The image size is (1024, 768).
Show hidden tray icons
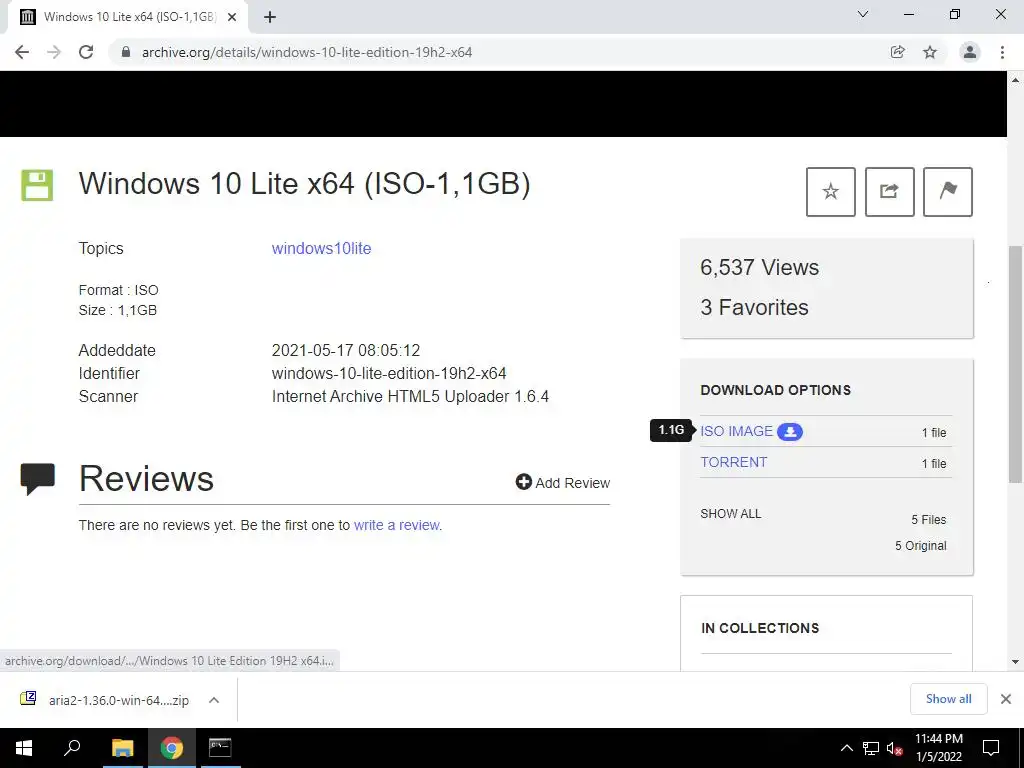(846, 748)
